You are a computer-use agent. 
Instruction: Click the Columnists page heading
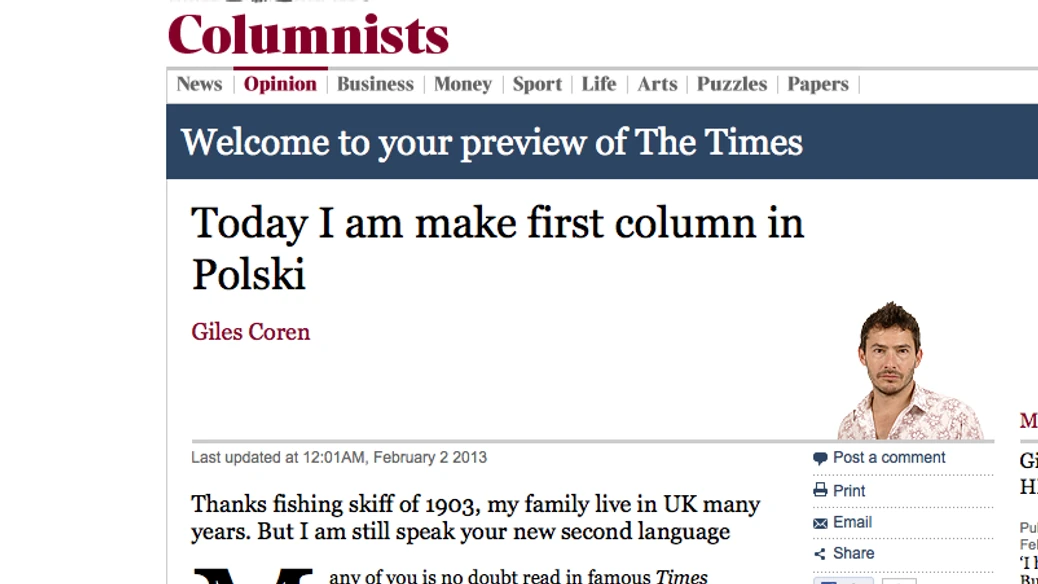click(308, 35)
